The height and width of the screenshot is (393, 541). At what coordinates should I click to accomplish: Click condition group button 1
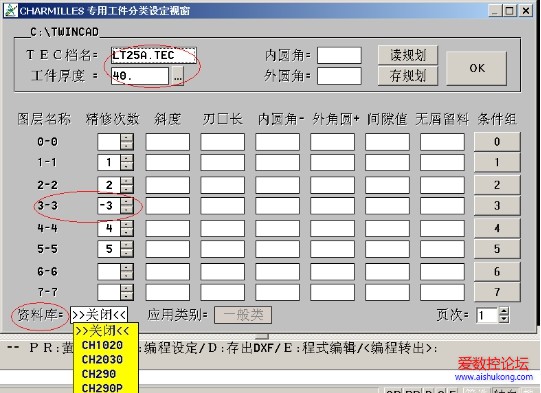coord(497,162)
